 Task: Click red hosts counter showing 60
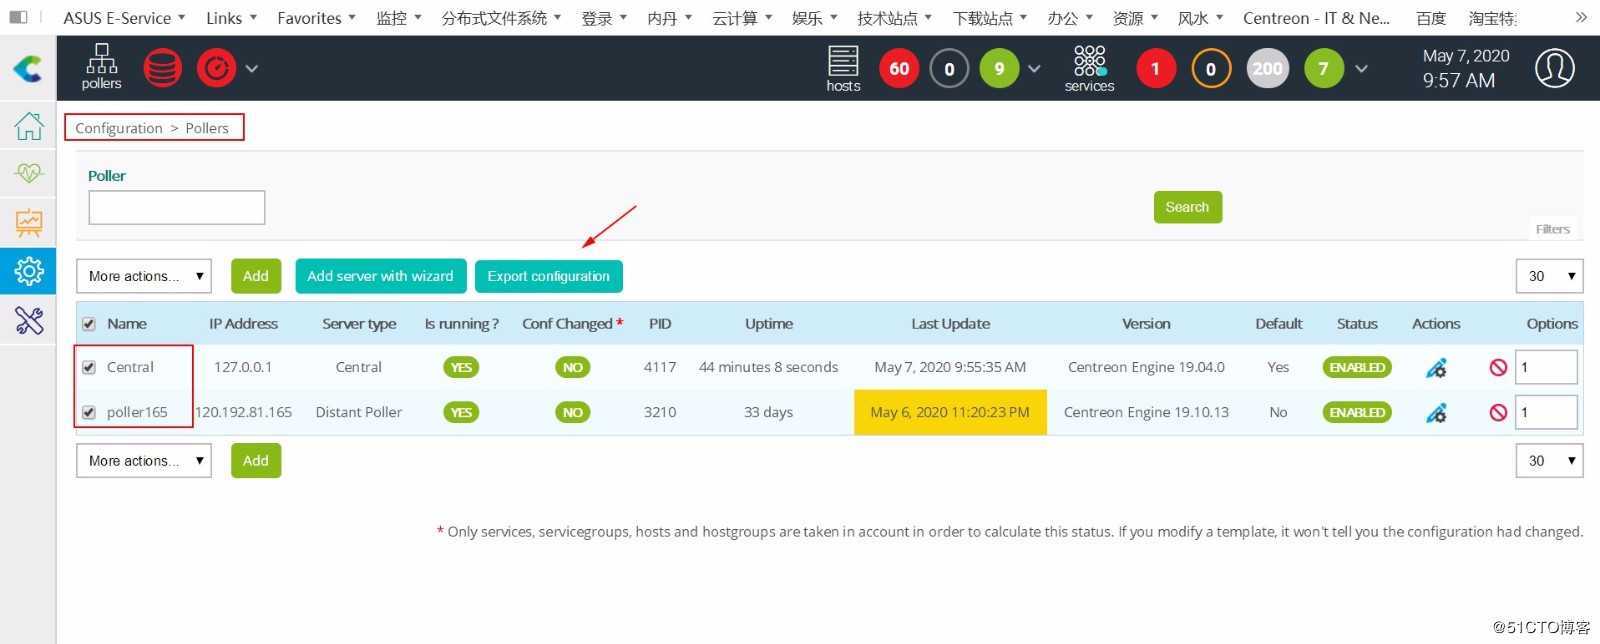coord(899,68)
